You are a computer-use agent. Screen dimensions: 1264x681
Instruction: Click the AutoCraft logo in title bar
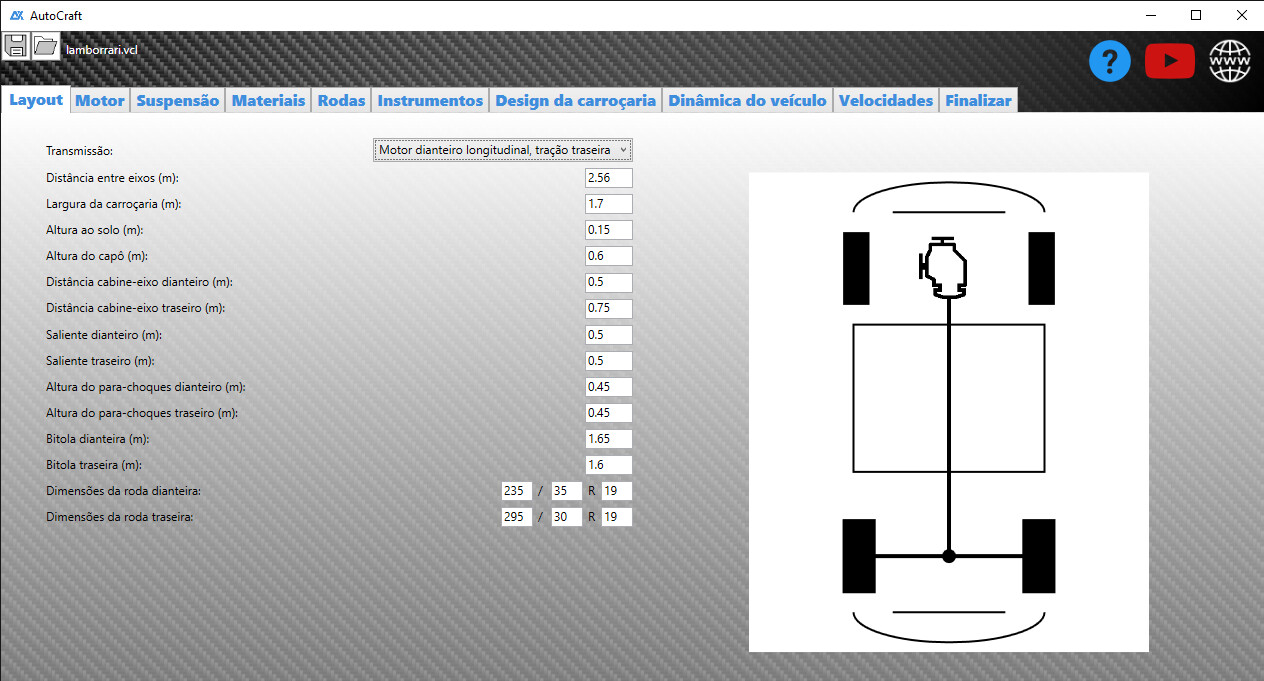(x=17, y=15)
